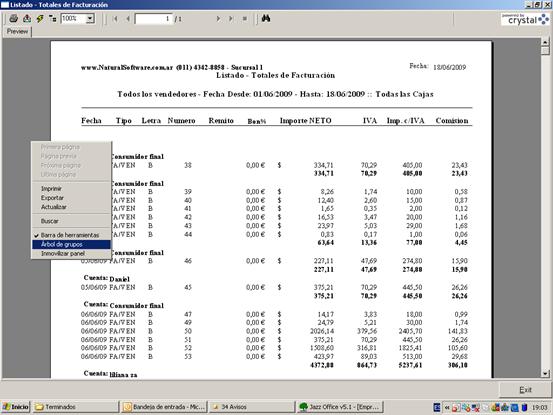
Task: Open the Preview tab
Action: pyautogui.click(x=17, y=31)
